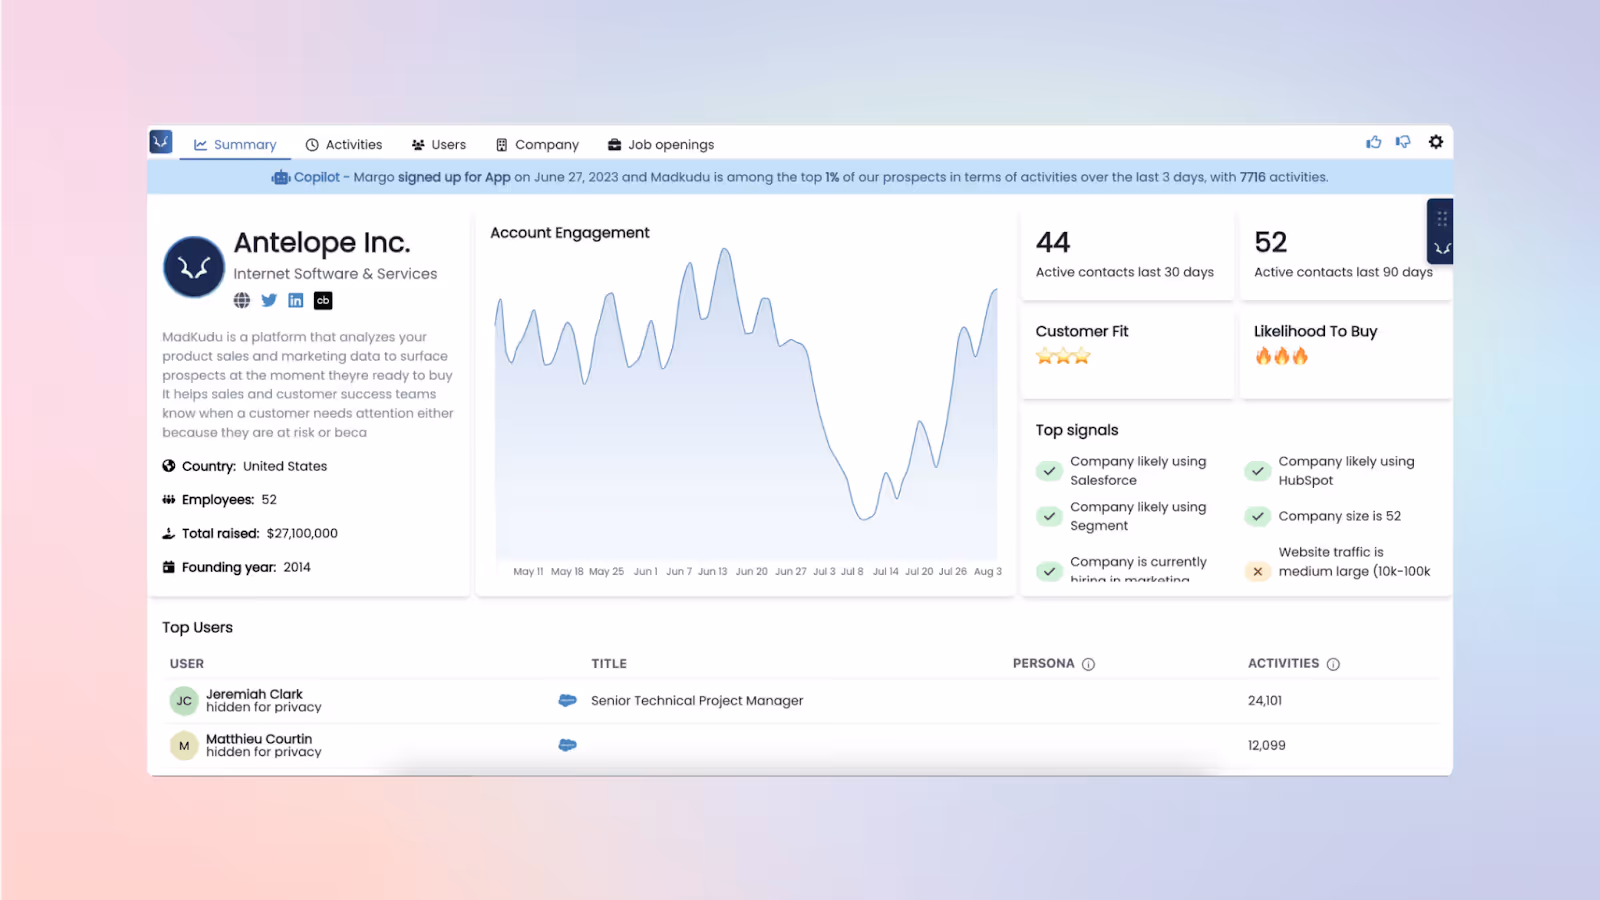Open the settings gear icon

pos(1436,142)
